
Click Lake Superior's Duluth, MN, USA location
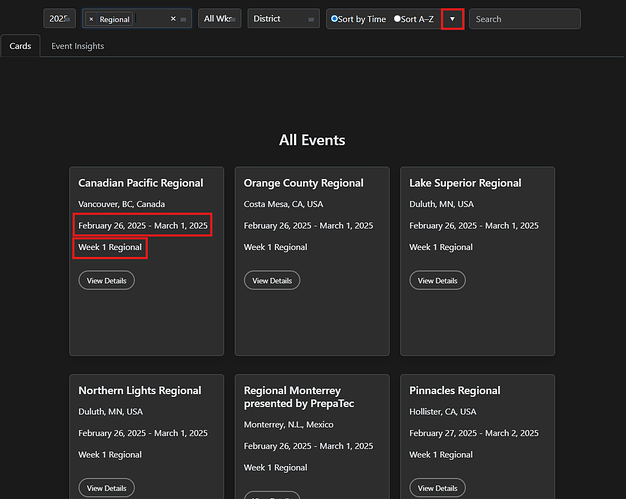coord(442,204)
